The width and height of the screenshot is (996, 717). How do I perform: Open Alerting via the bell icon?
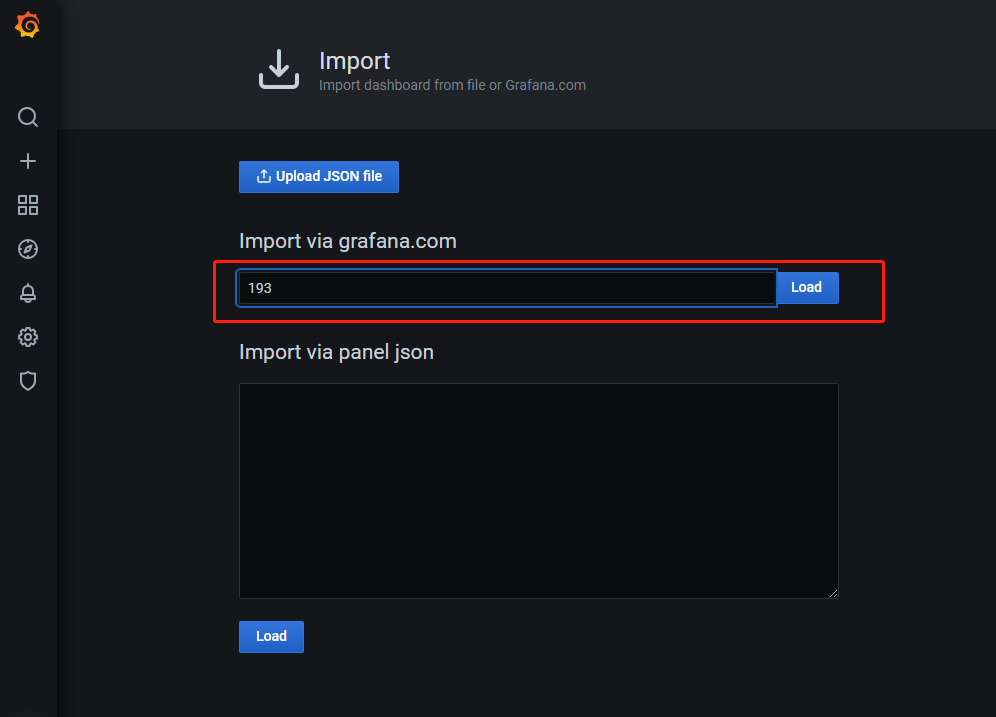pos(28,293)
